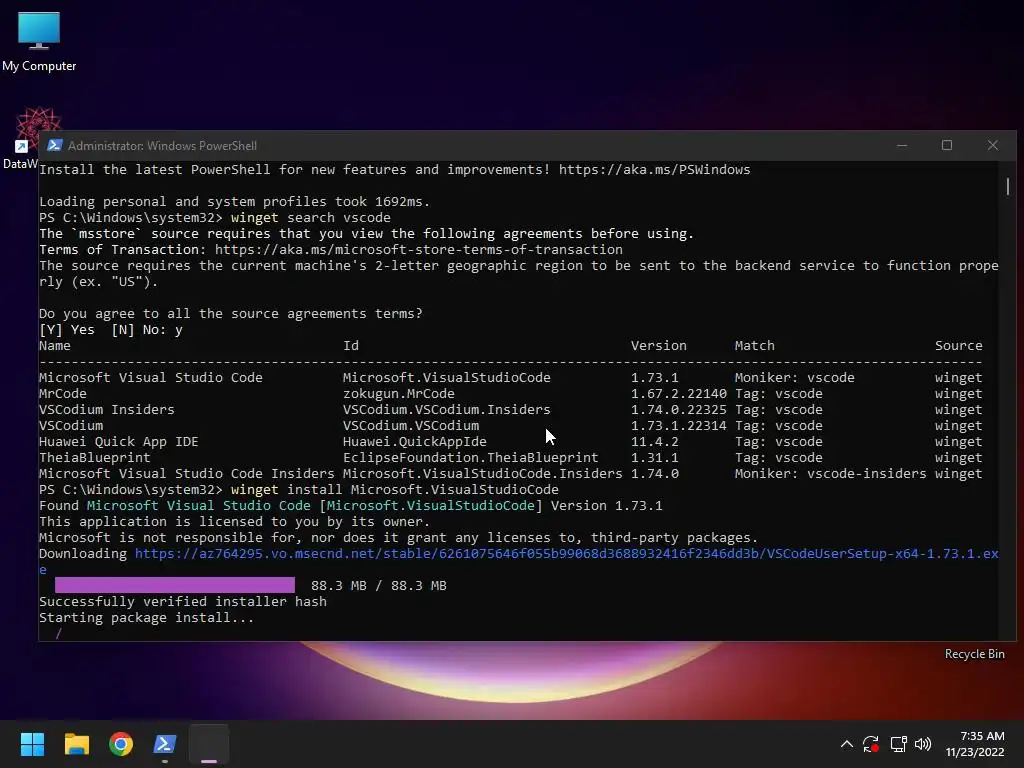Switch to the PowerShell taskbar icon
Viewport: 1024px width, 768px height.
165,744
